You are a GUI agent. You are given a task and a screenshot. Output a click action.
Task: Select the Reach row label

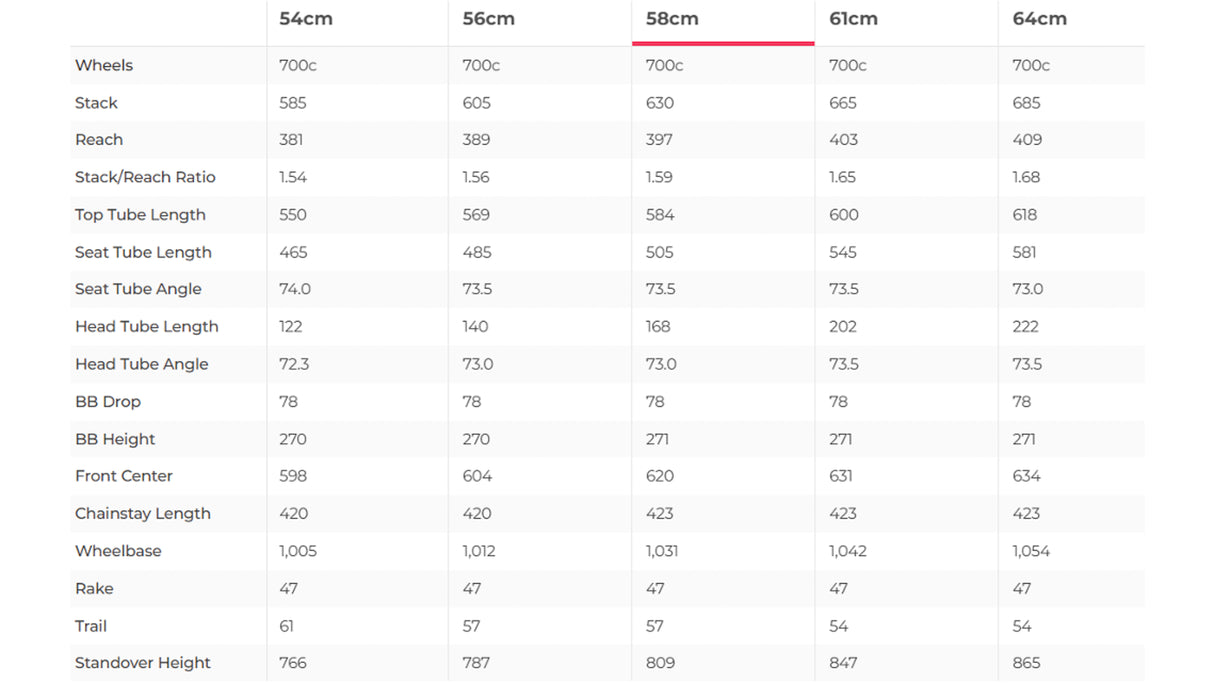pos(99,140)
